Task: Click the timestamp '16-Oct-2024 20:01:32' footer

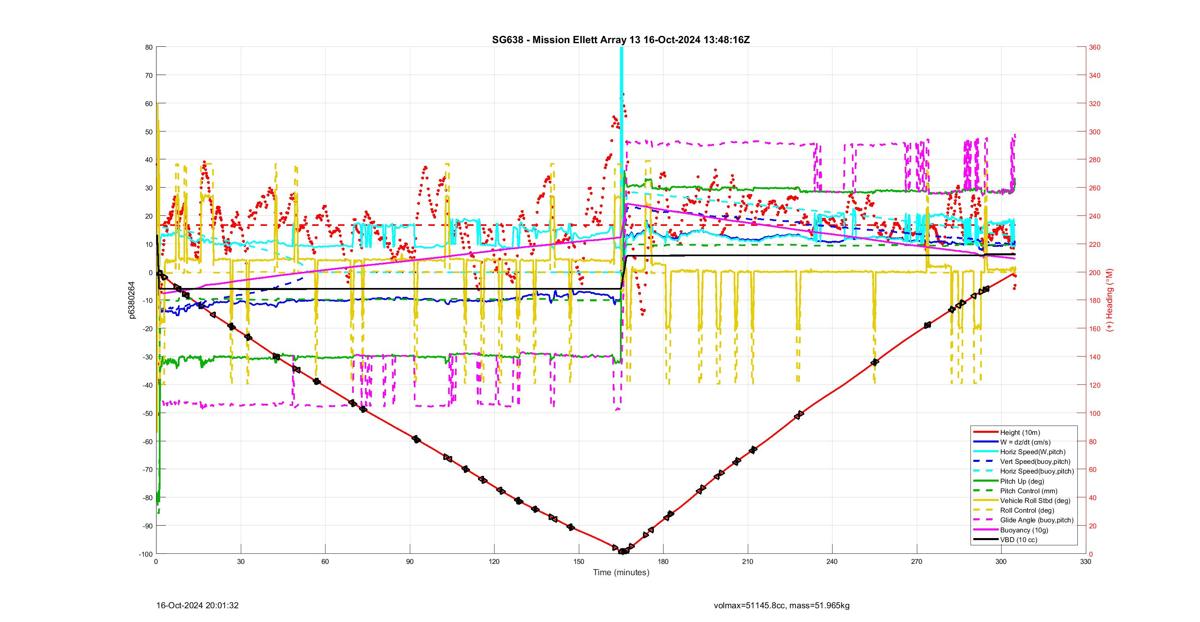Action: click(197, 605)
